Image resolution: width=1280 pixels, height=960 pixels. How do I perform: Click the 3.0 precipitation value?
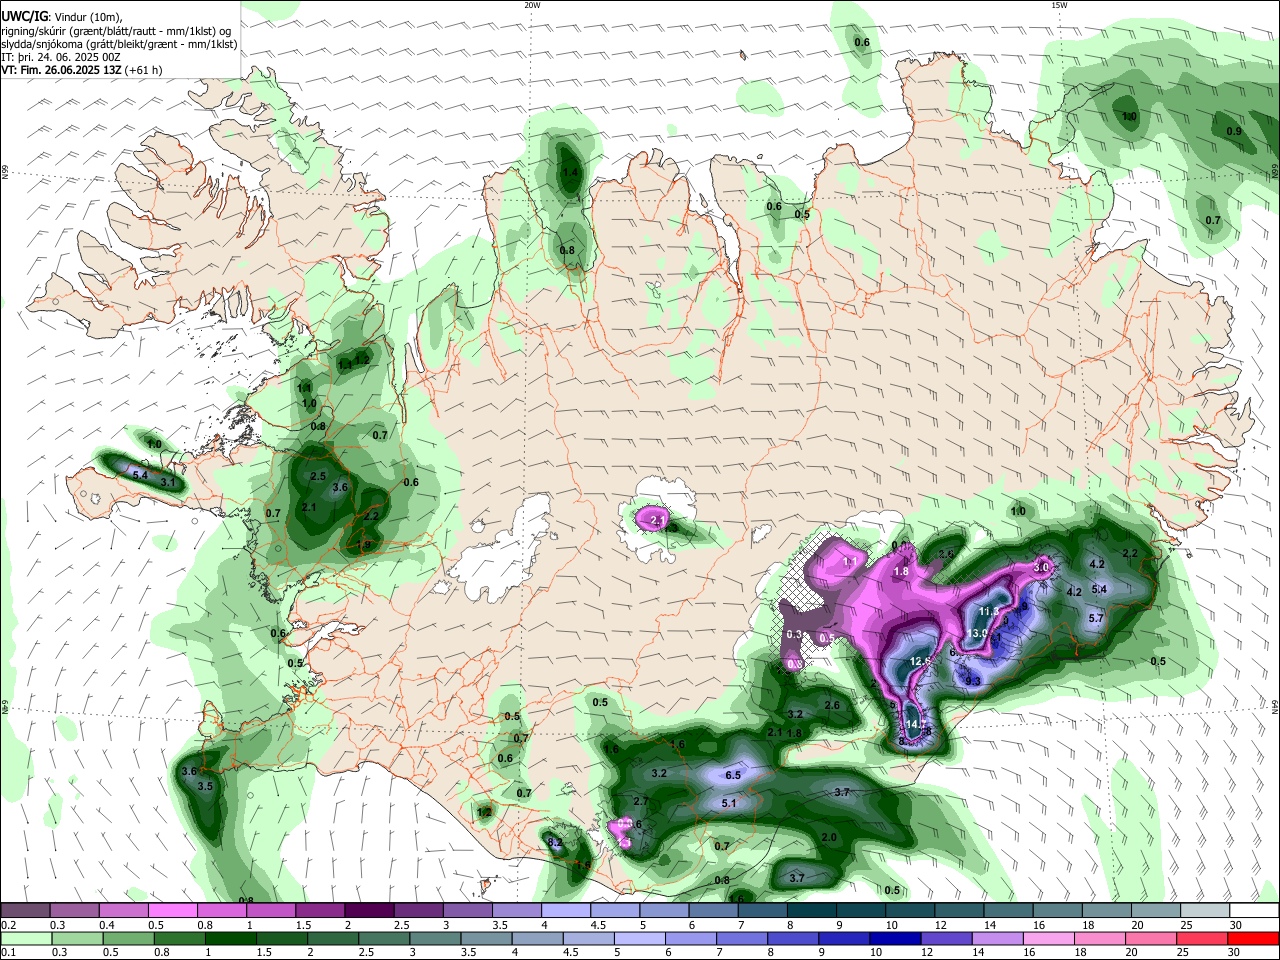pos(1040,567)
